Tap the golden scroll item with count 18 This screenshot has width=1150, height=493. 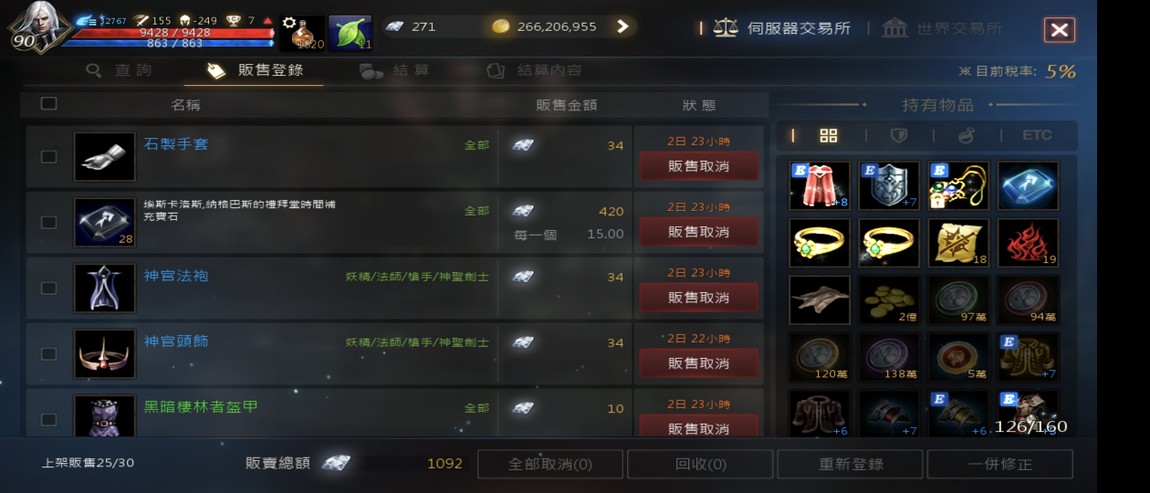(959, 243)
